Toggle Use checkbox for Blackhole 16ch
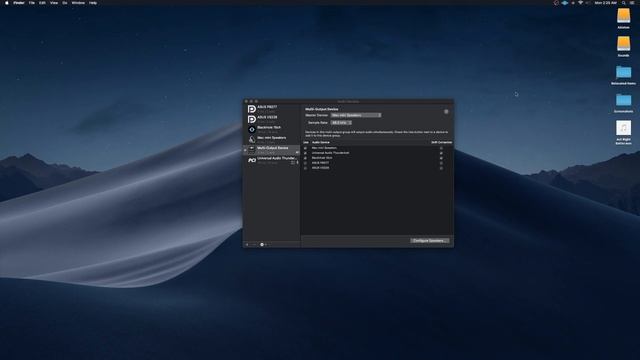The height and width of the screenshot is (360, 640). (305, 158)
